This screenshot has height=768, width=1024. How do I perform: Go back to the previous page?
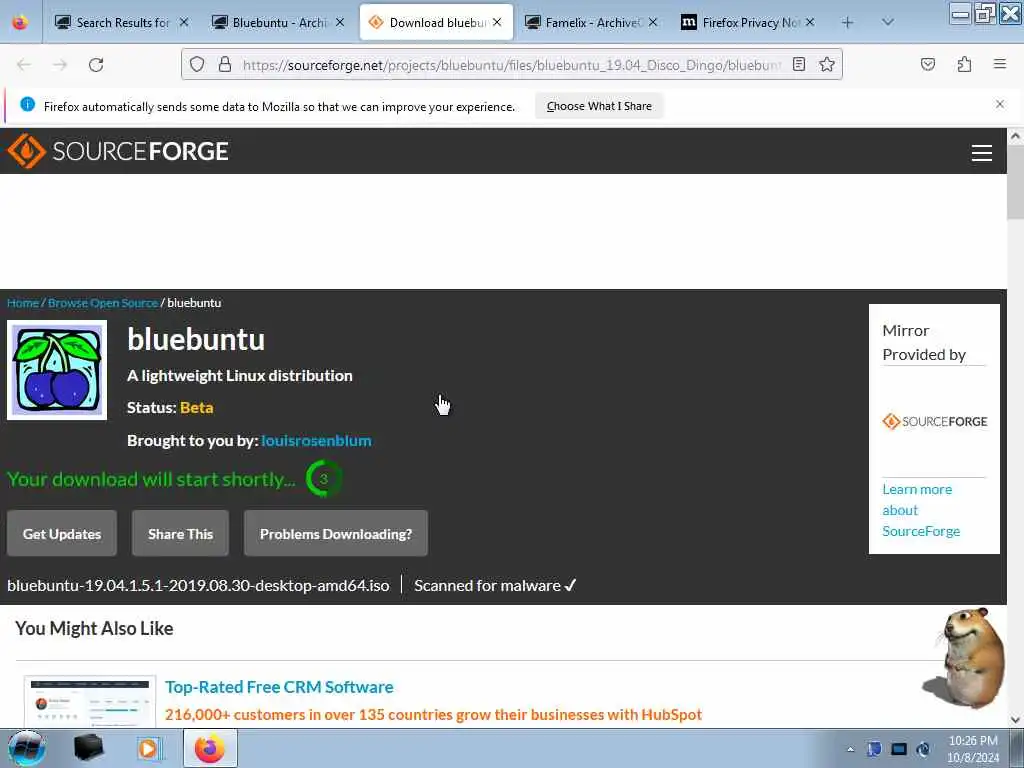[x=24, y=65]
